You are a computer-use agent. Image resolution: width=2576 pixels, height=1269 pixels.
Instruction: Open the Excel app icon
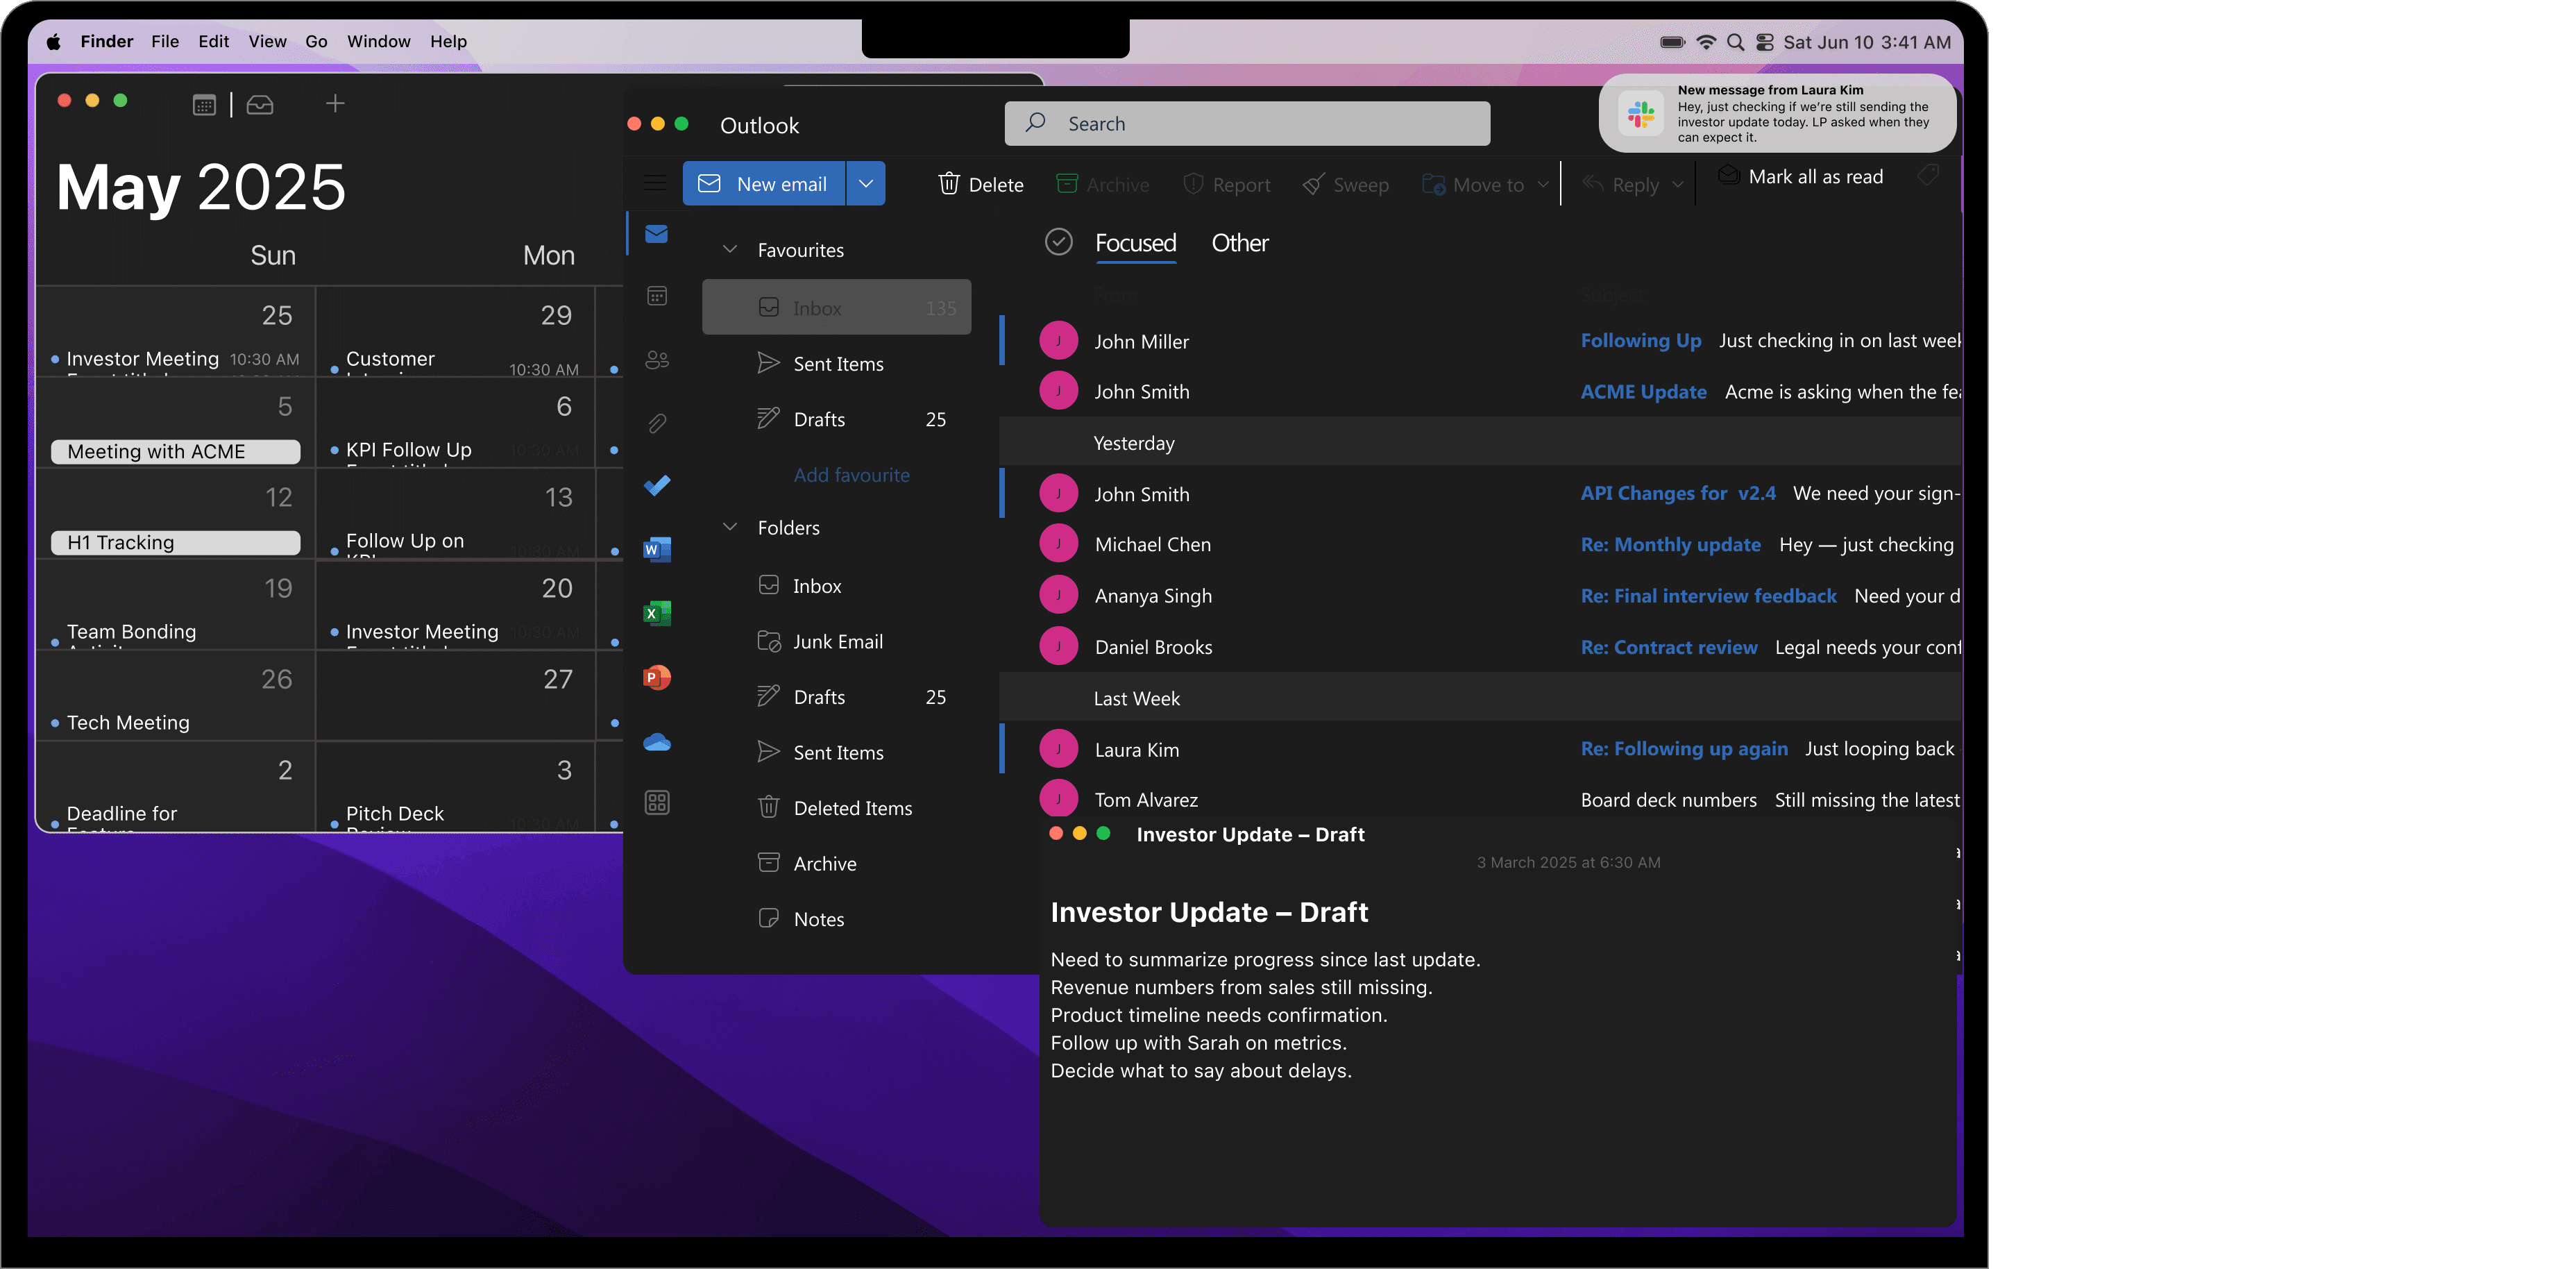(657, 613)
